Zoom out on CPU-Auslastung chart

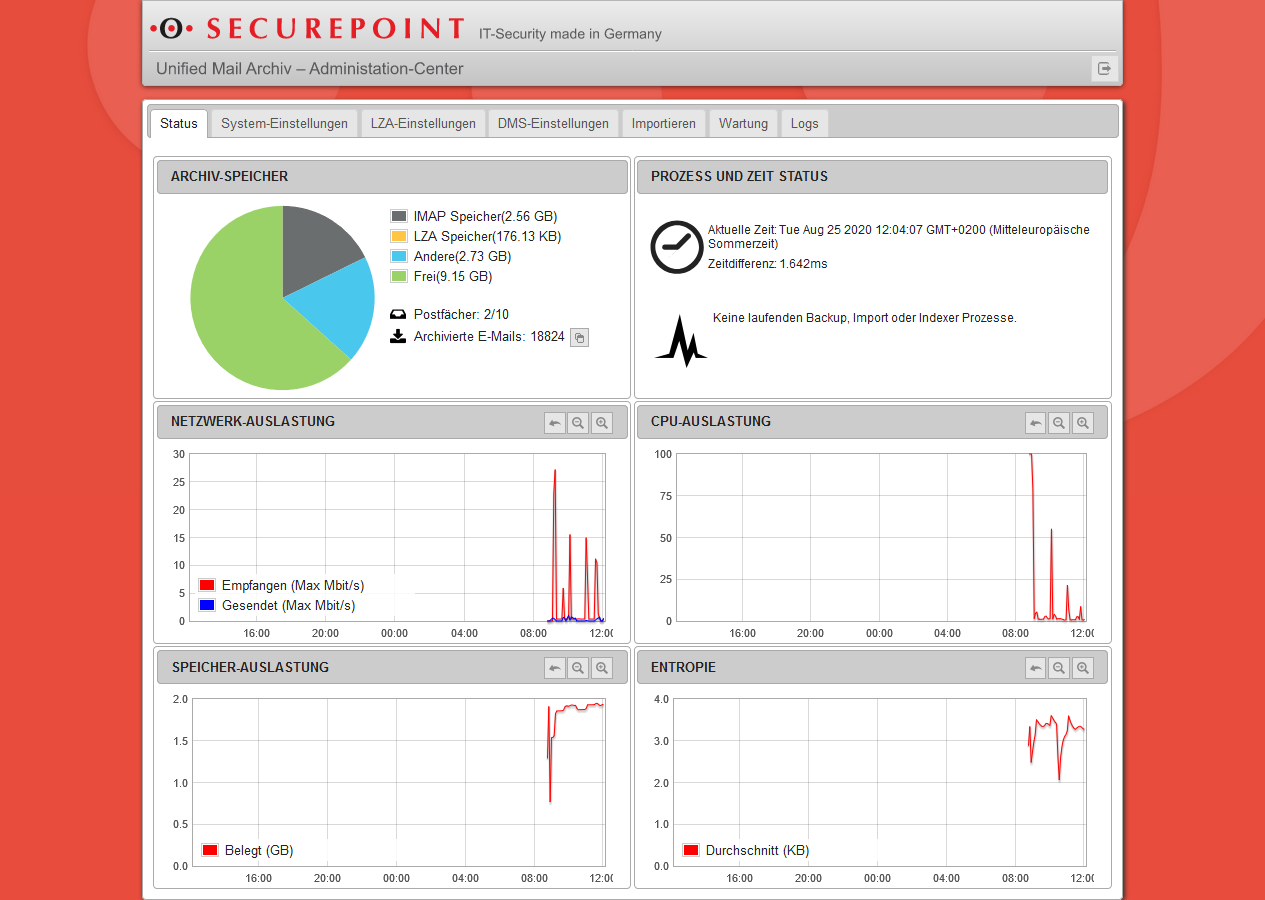coord(1059,423)
